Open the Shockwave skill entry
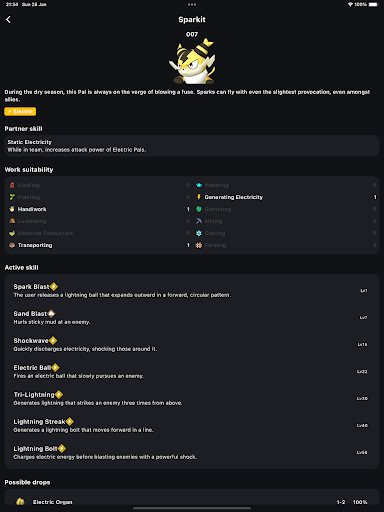Image resolution: width=384 pixels, height=512 pixels. 192,344
